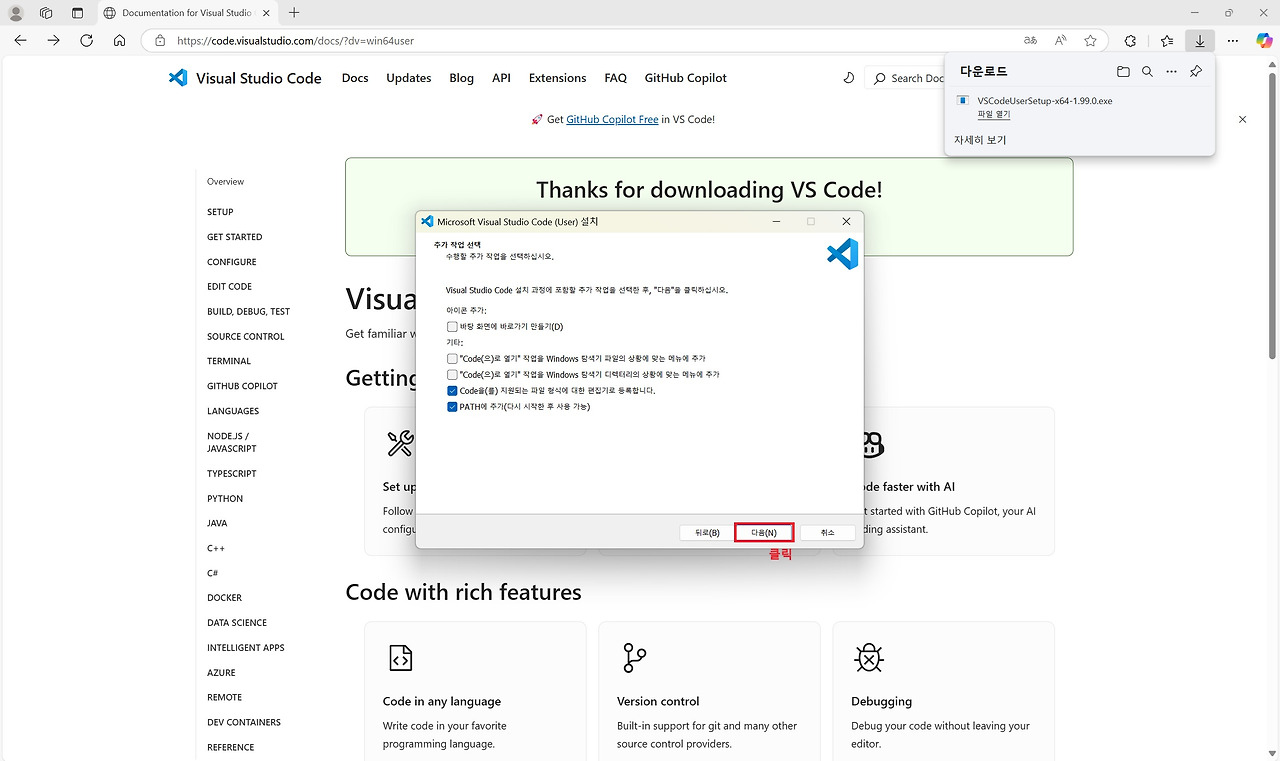1280x761 pixels.
Task: Open the browser settings ellipsis menu
Action: 1232,40
